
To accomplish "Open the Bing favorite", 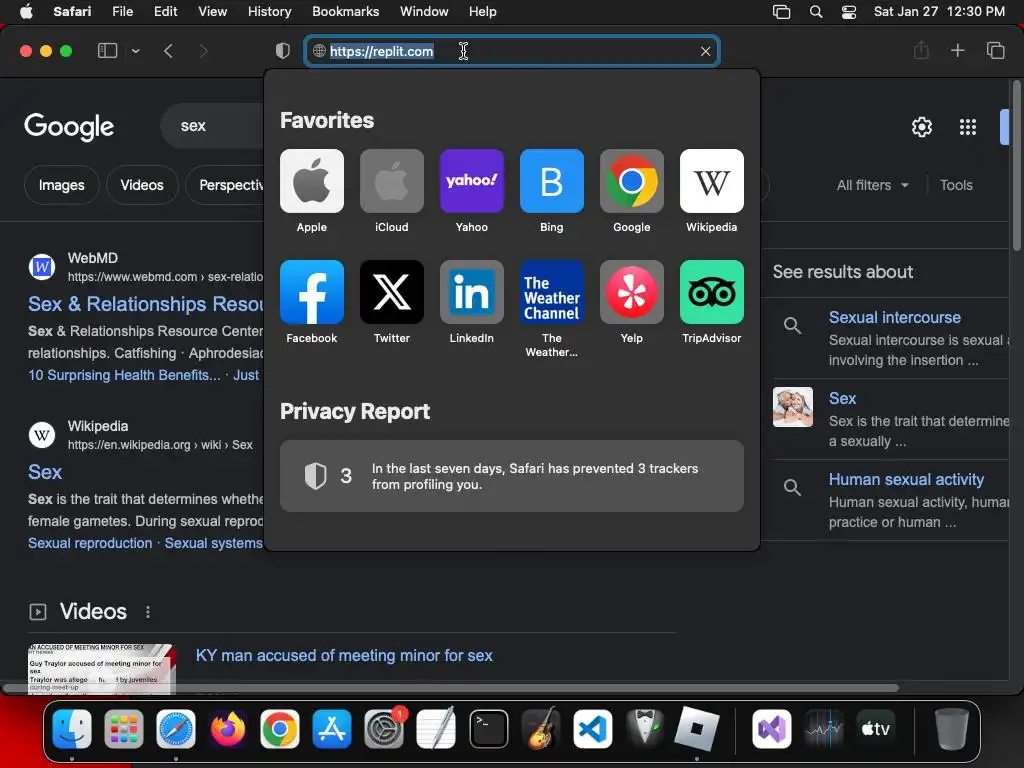I will click(x=551, y=181).
